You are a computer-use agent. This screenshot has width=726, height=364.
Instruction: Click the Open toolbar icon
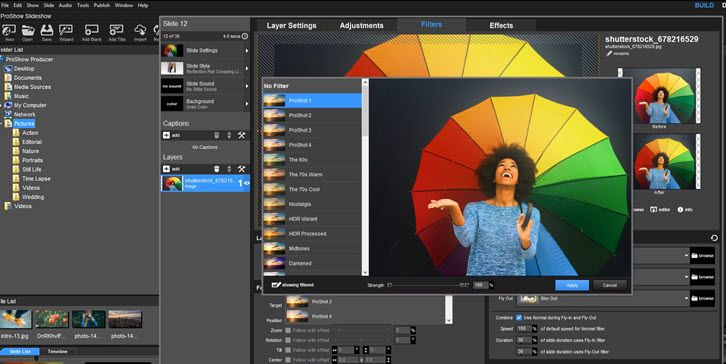pos(28,31)
